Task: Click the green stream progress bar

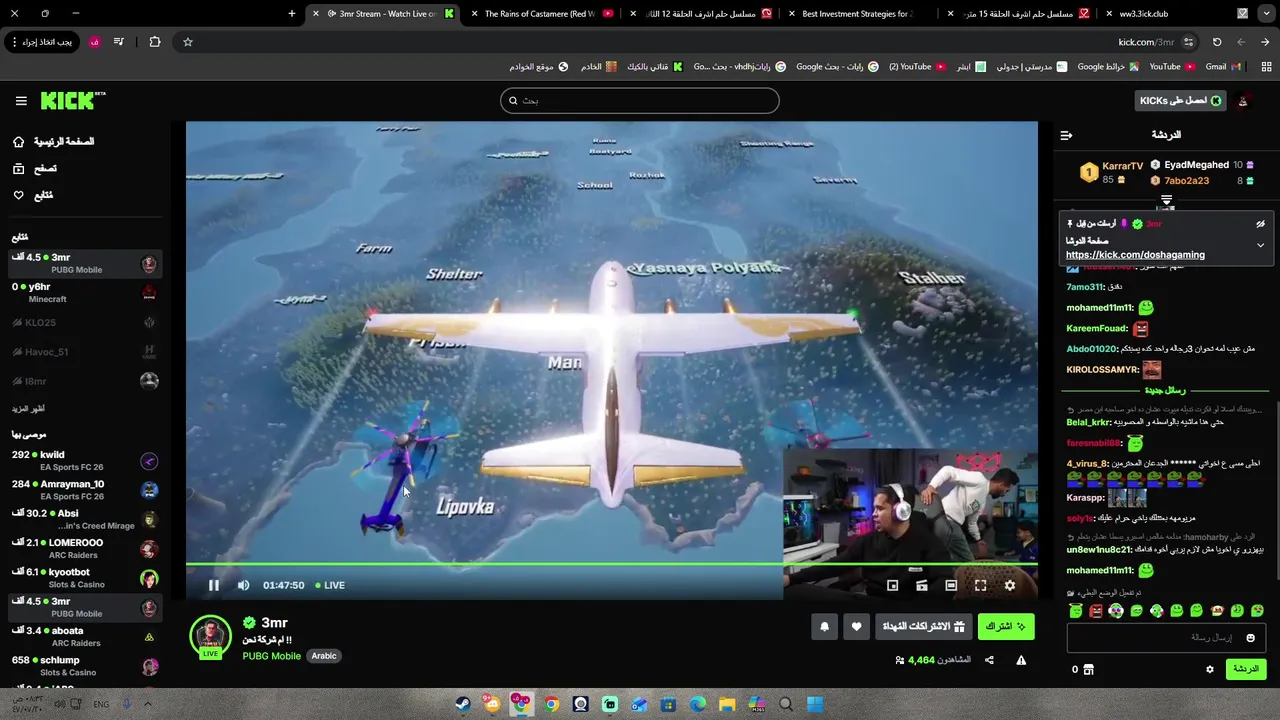Action: 611,565
